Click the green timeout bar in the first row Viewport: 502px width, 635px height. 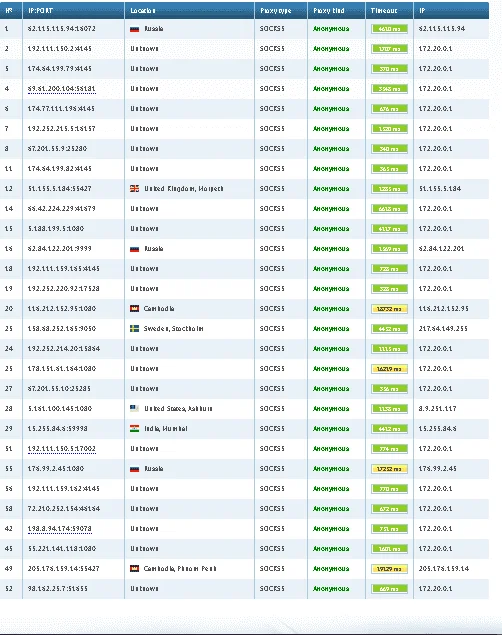pos(389,29)
